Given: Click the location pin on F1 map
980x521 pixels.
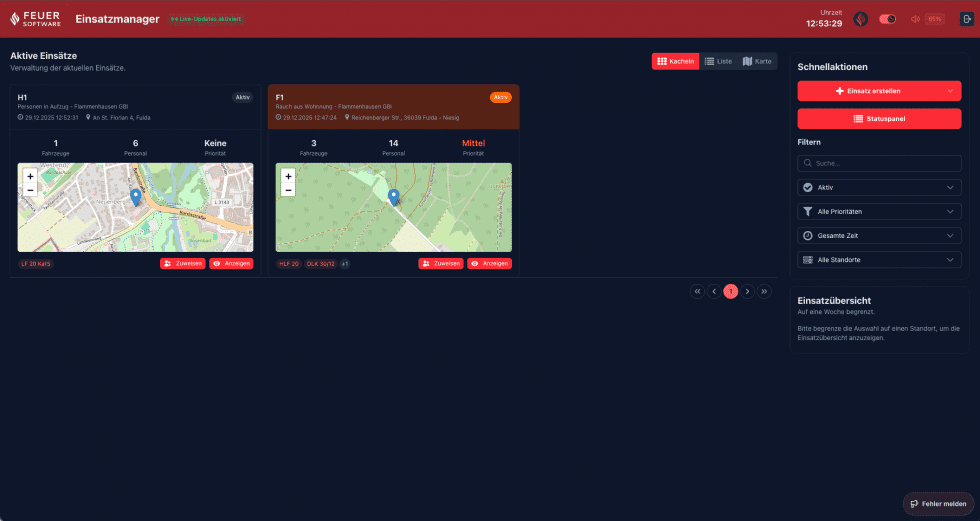Looking at the screenshot, I should 394,197.
